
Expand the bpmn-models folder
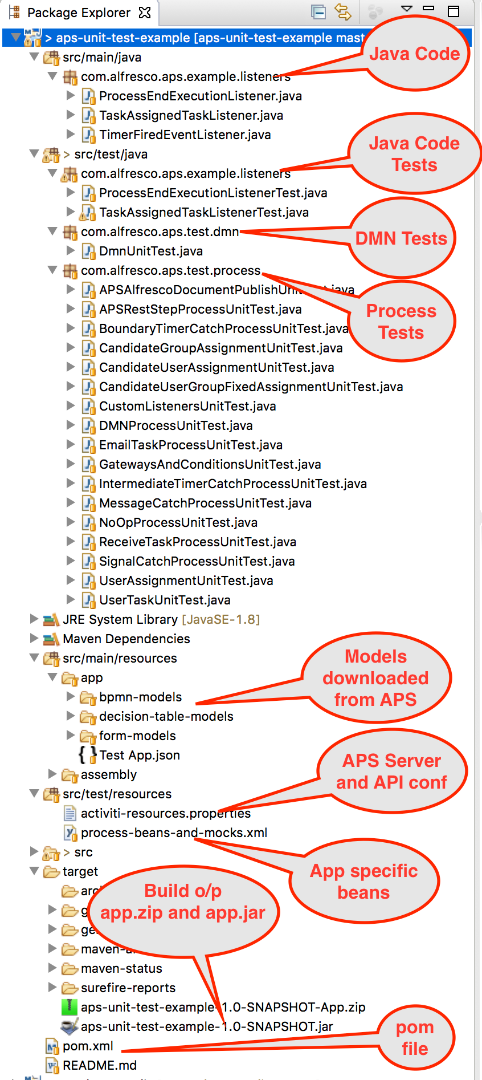[x=71, y=696]
